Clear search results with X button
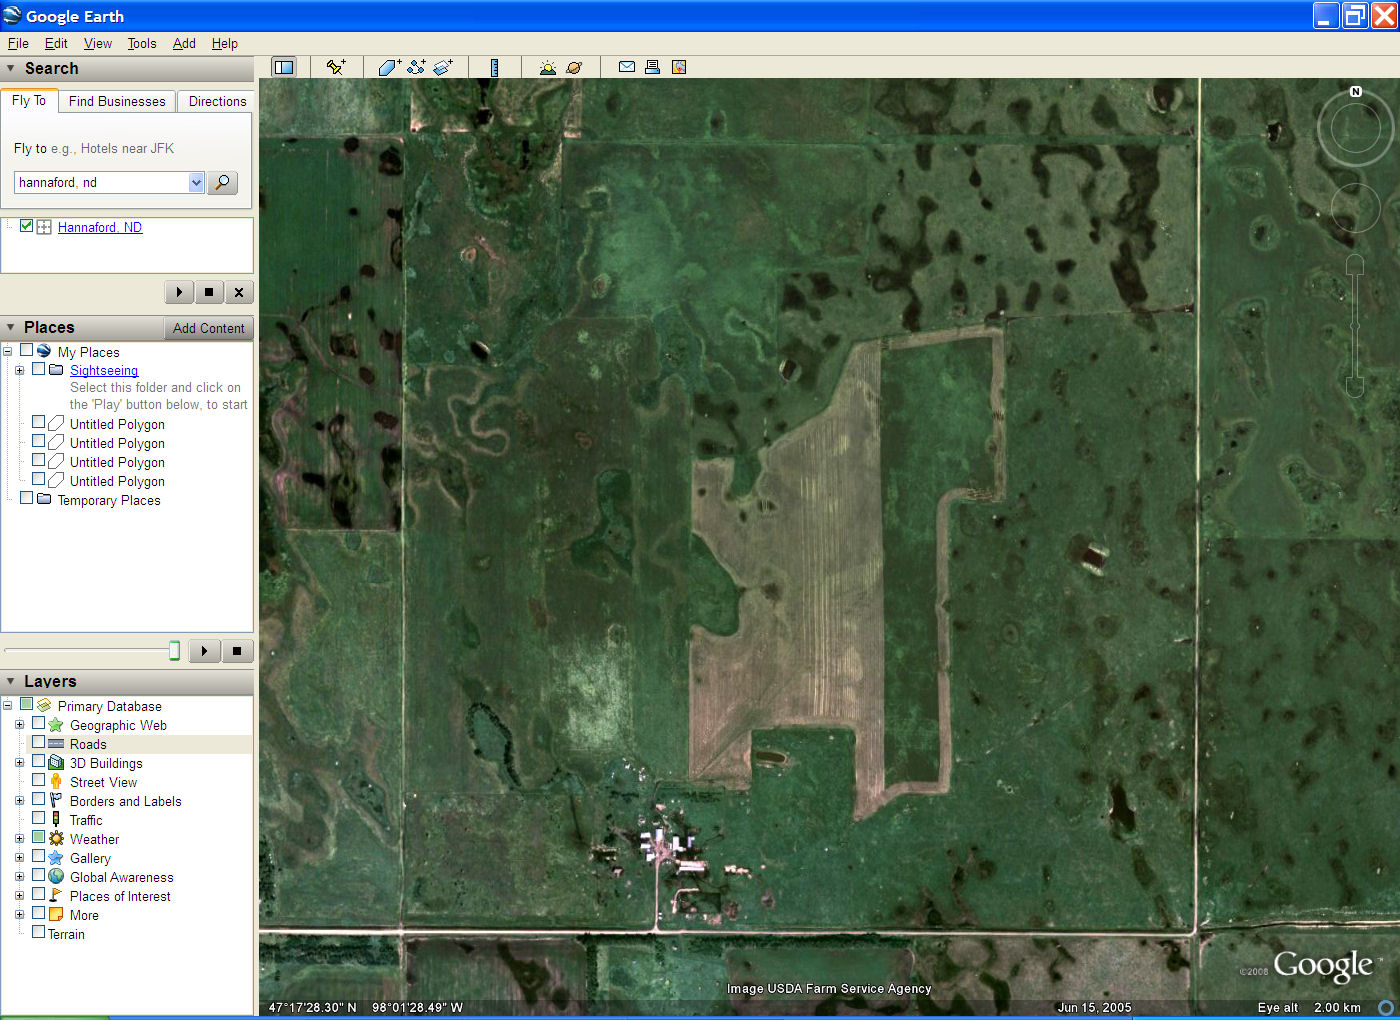The width and height of the screenshot is (1400, 1020). [239, 292]
